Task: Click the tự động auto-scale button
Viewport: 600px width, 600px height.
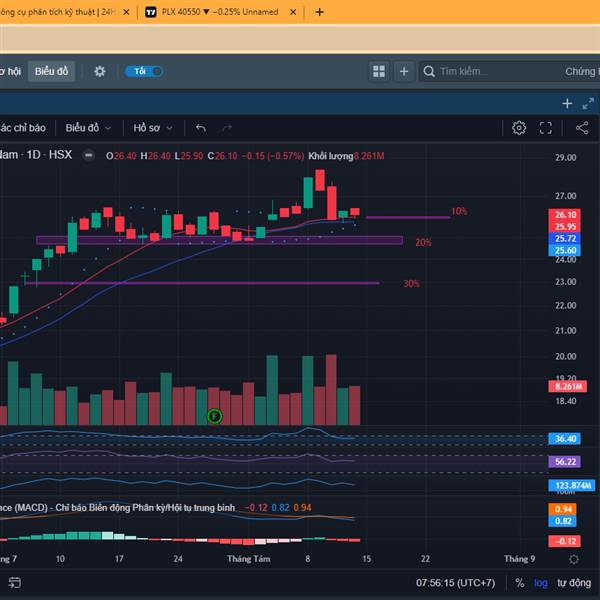Action: pyautogui.click(x=574, y=582)
